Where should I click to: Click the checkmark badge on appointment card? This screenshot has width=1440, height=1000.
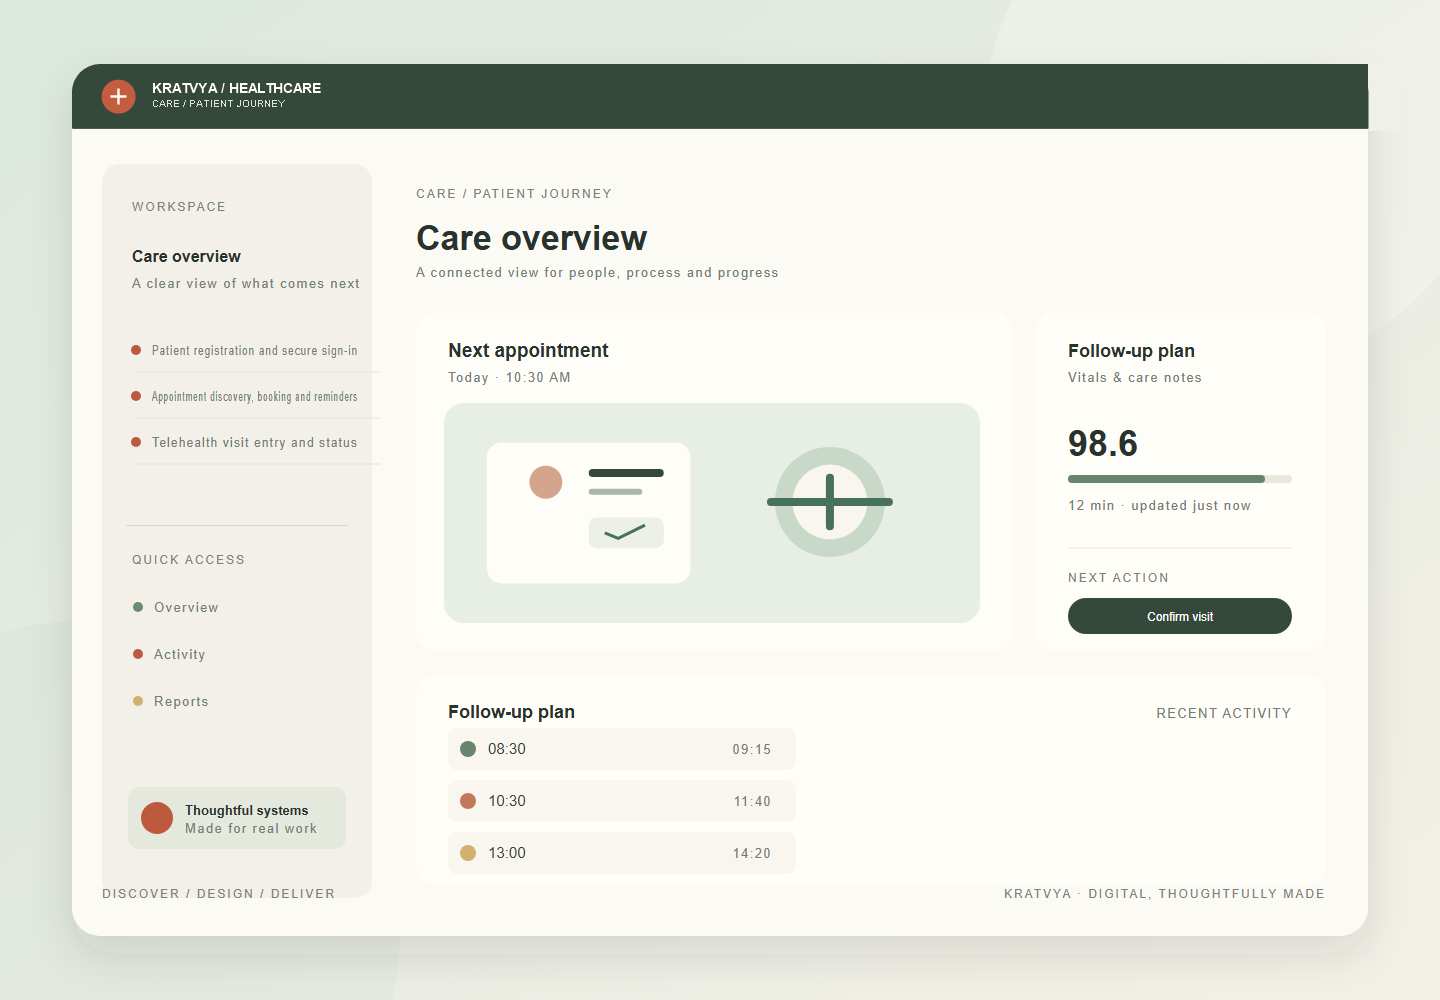[626, 533]
